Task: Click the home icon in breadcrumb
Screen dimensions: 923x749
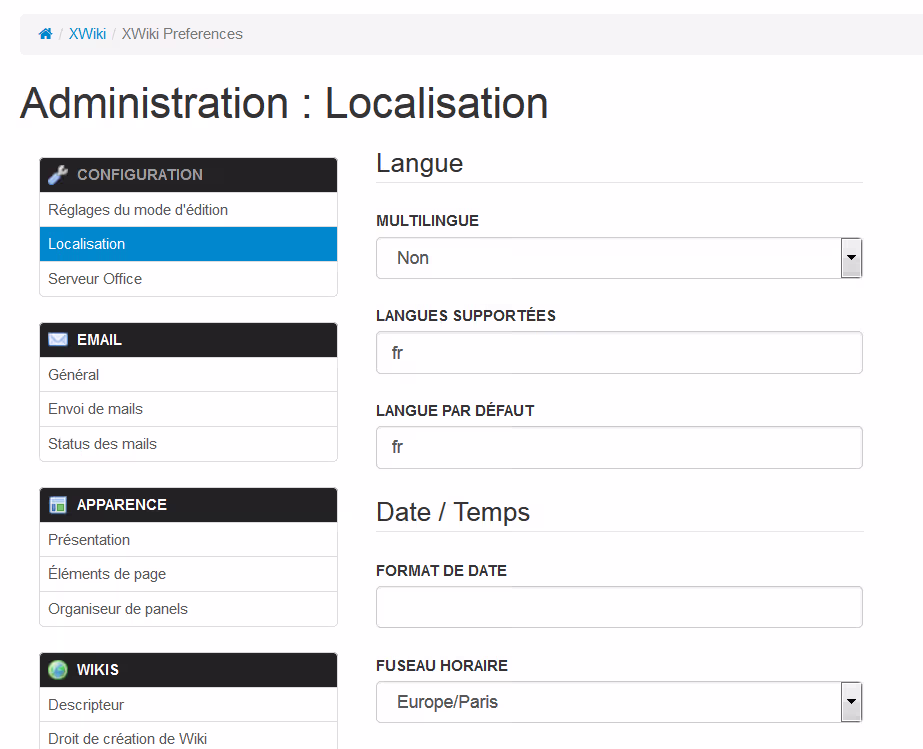Action: pos(45,34)
